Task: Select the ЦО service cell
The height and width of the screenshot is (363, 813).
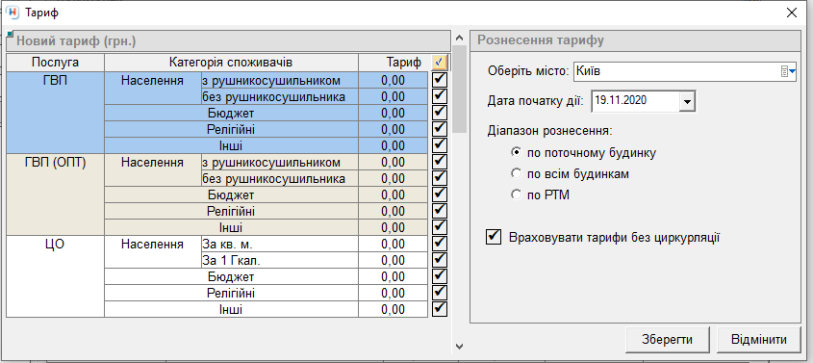Action: [55, 276]
